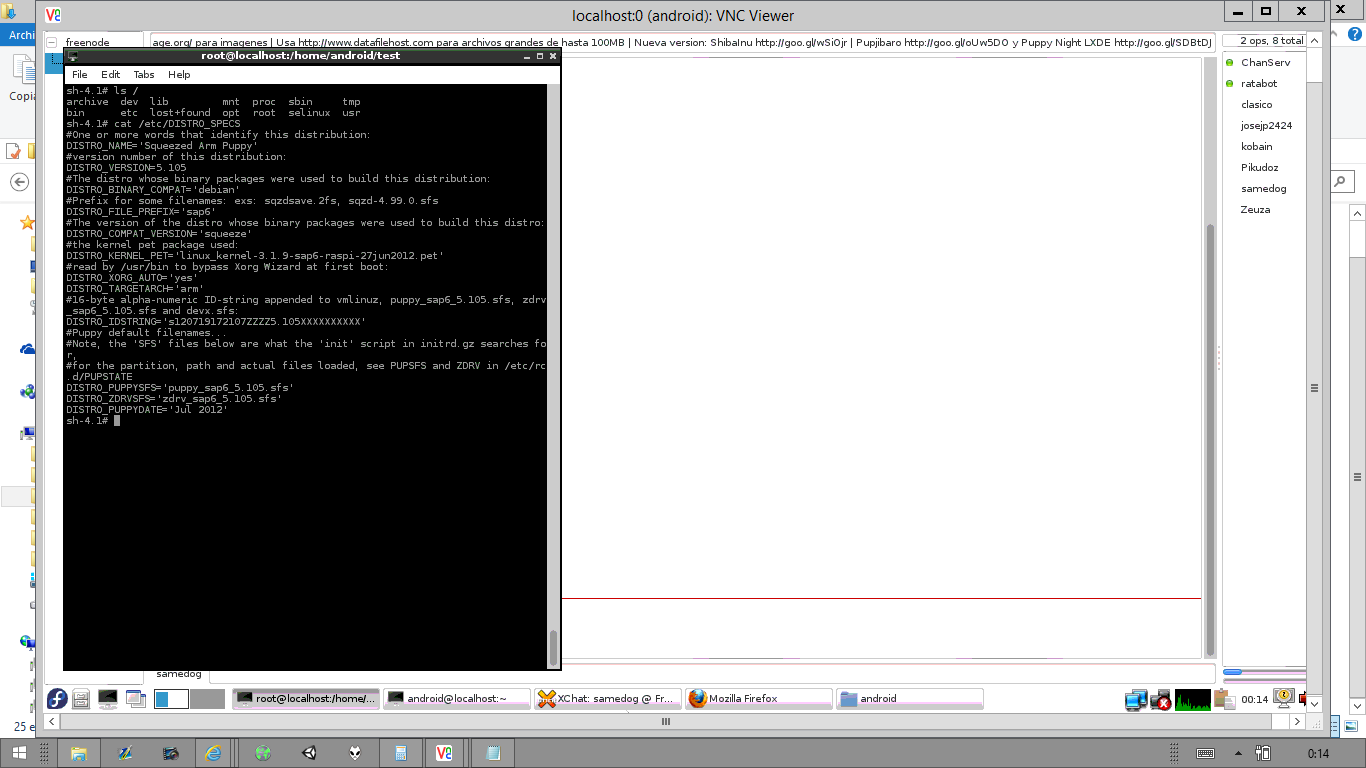Select the freenode tab in XChat

click(x=88, y=42)
